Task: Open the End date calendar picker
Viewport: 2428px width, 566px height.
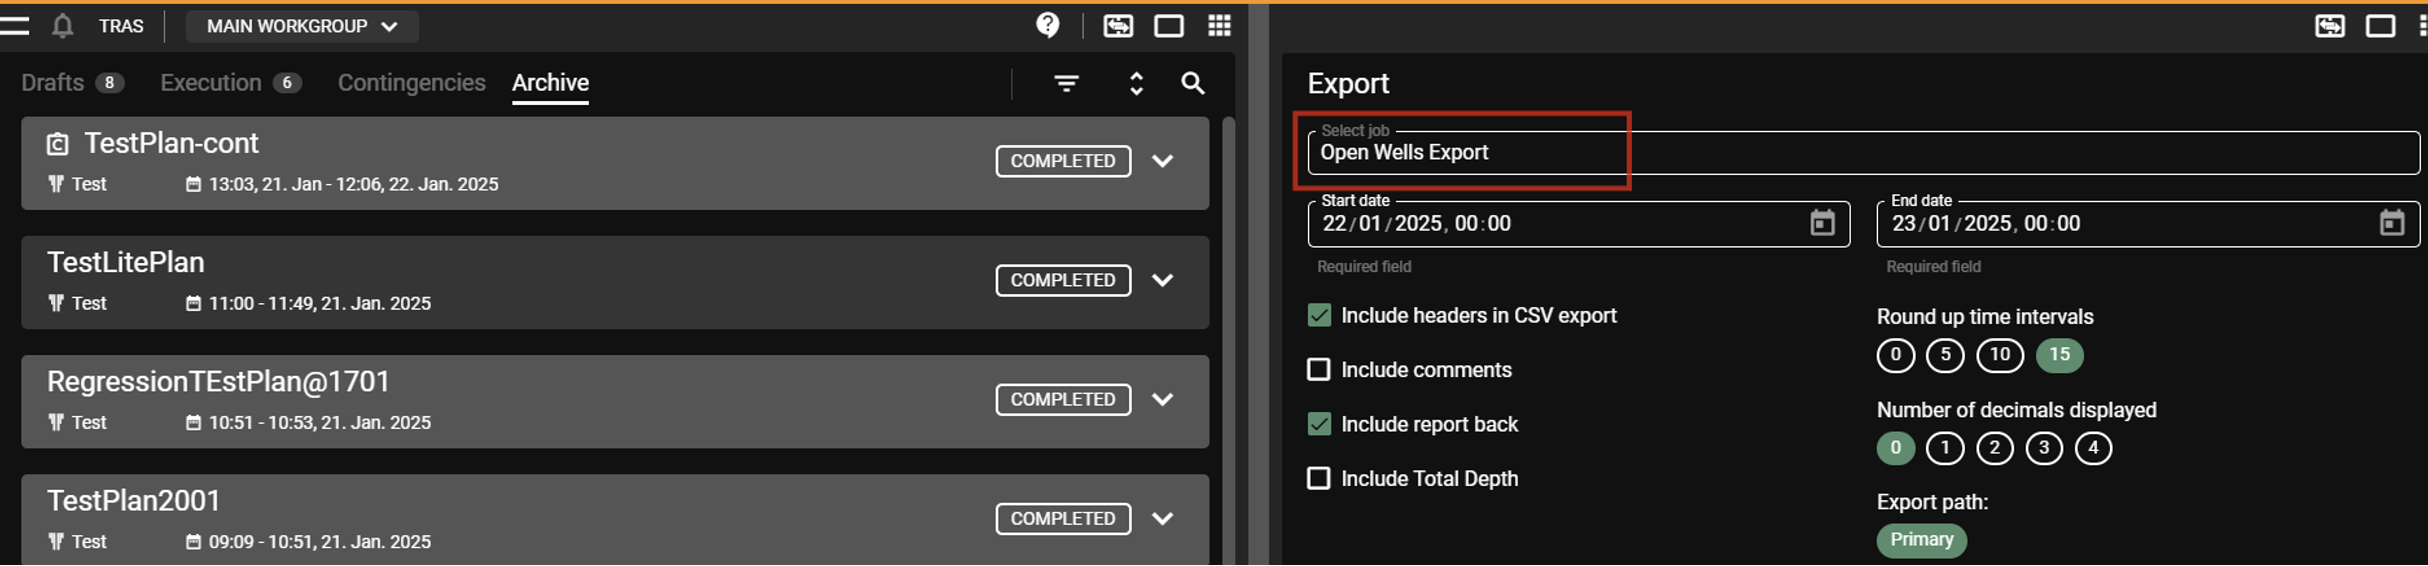Action: pos(2391,223)
